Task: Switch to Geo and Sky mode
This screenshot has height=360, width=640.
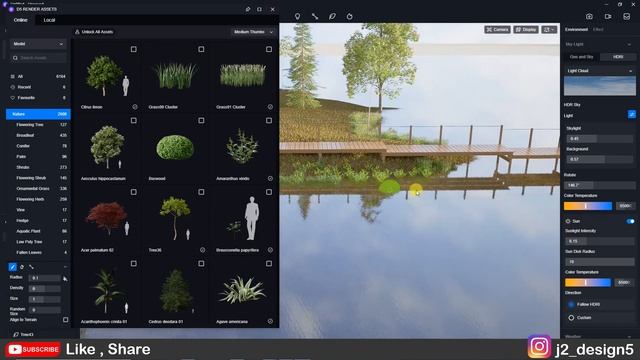Action: (582, 57)
